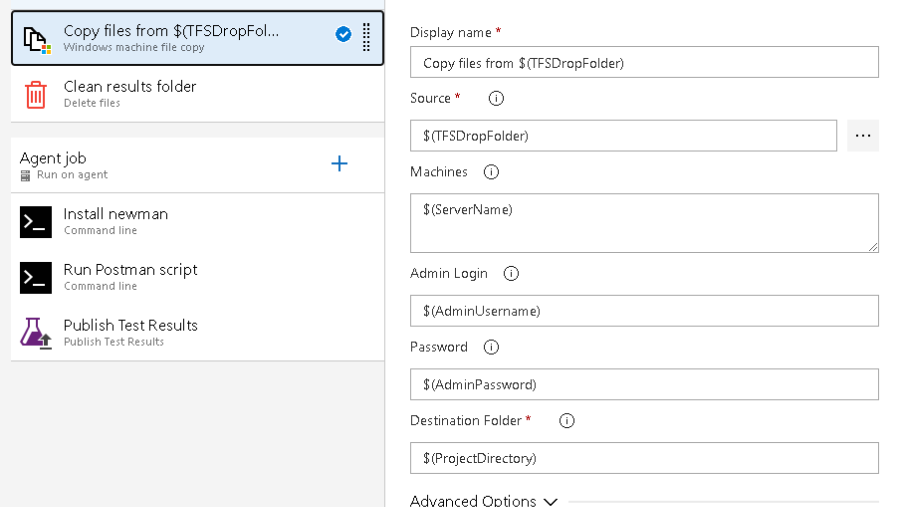The image size is (900, 507).
Task: Click the Install newman command line icon
Action: click(36, 222)
